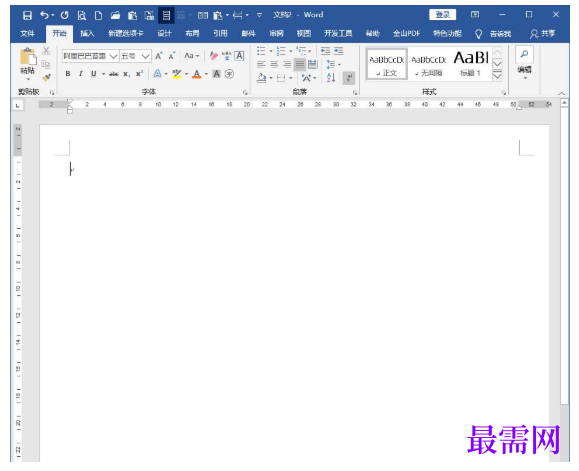Click the red font color button
This screenshot has height=471, width=579.
[x=197, y=74]
